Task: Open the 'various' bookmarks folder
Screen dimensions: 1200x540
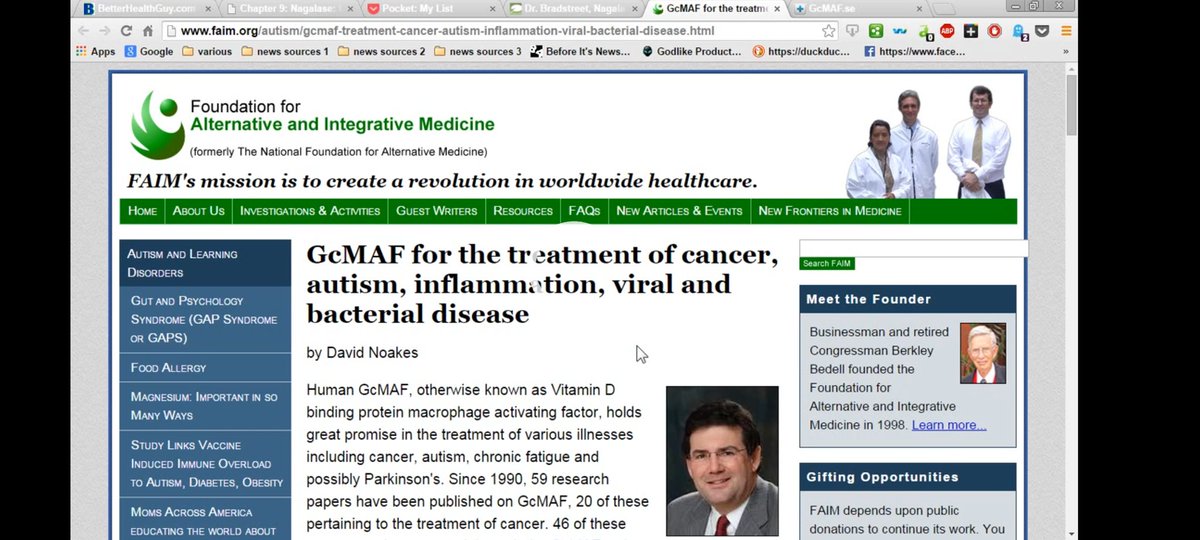Action: 207,51
